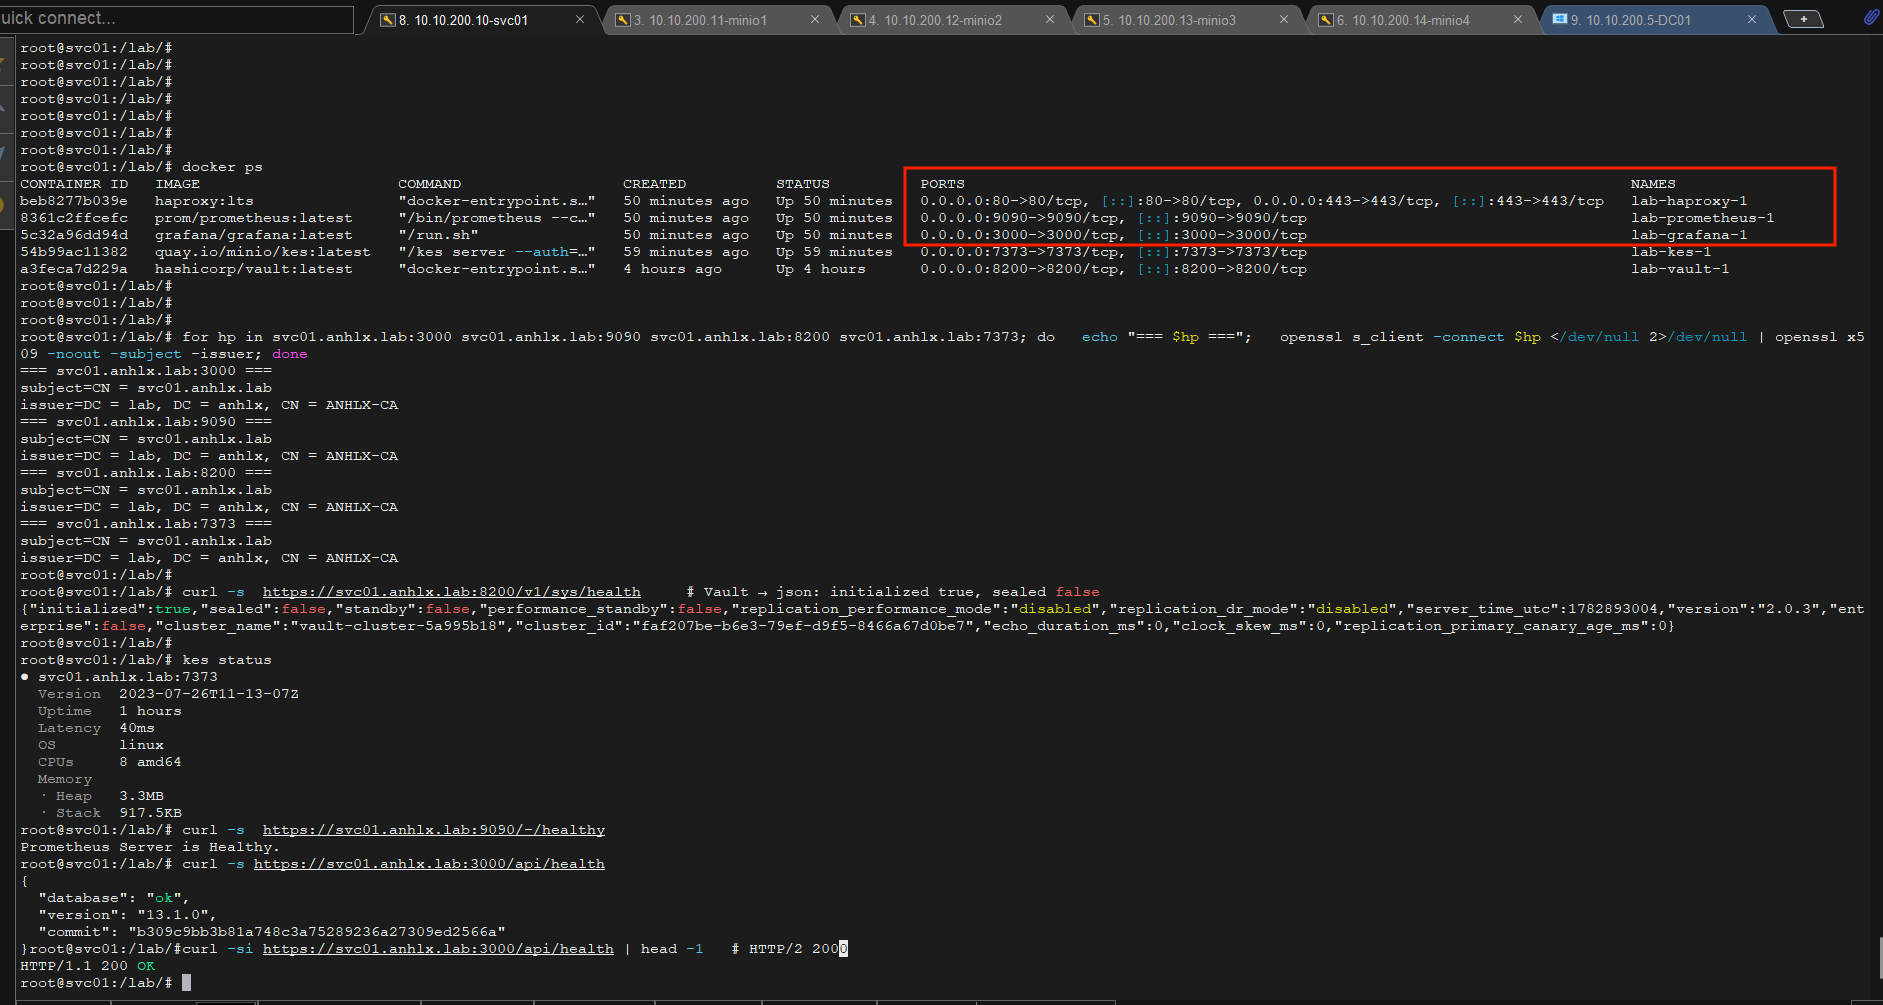Click the Stack 917.5KB value

click(x=151, y=813)
